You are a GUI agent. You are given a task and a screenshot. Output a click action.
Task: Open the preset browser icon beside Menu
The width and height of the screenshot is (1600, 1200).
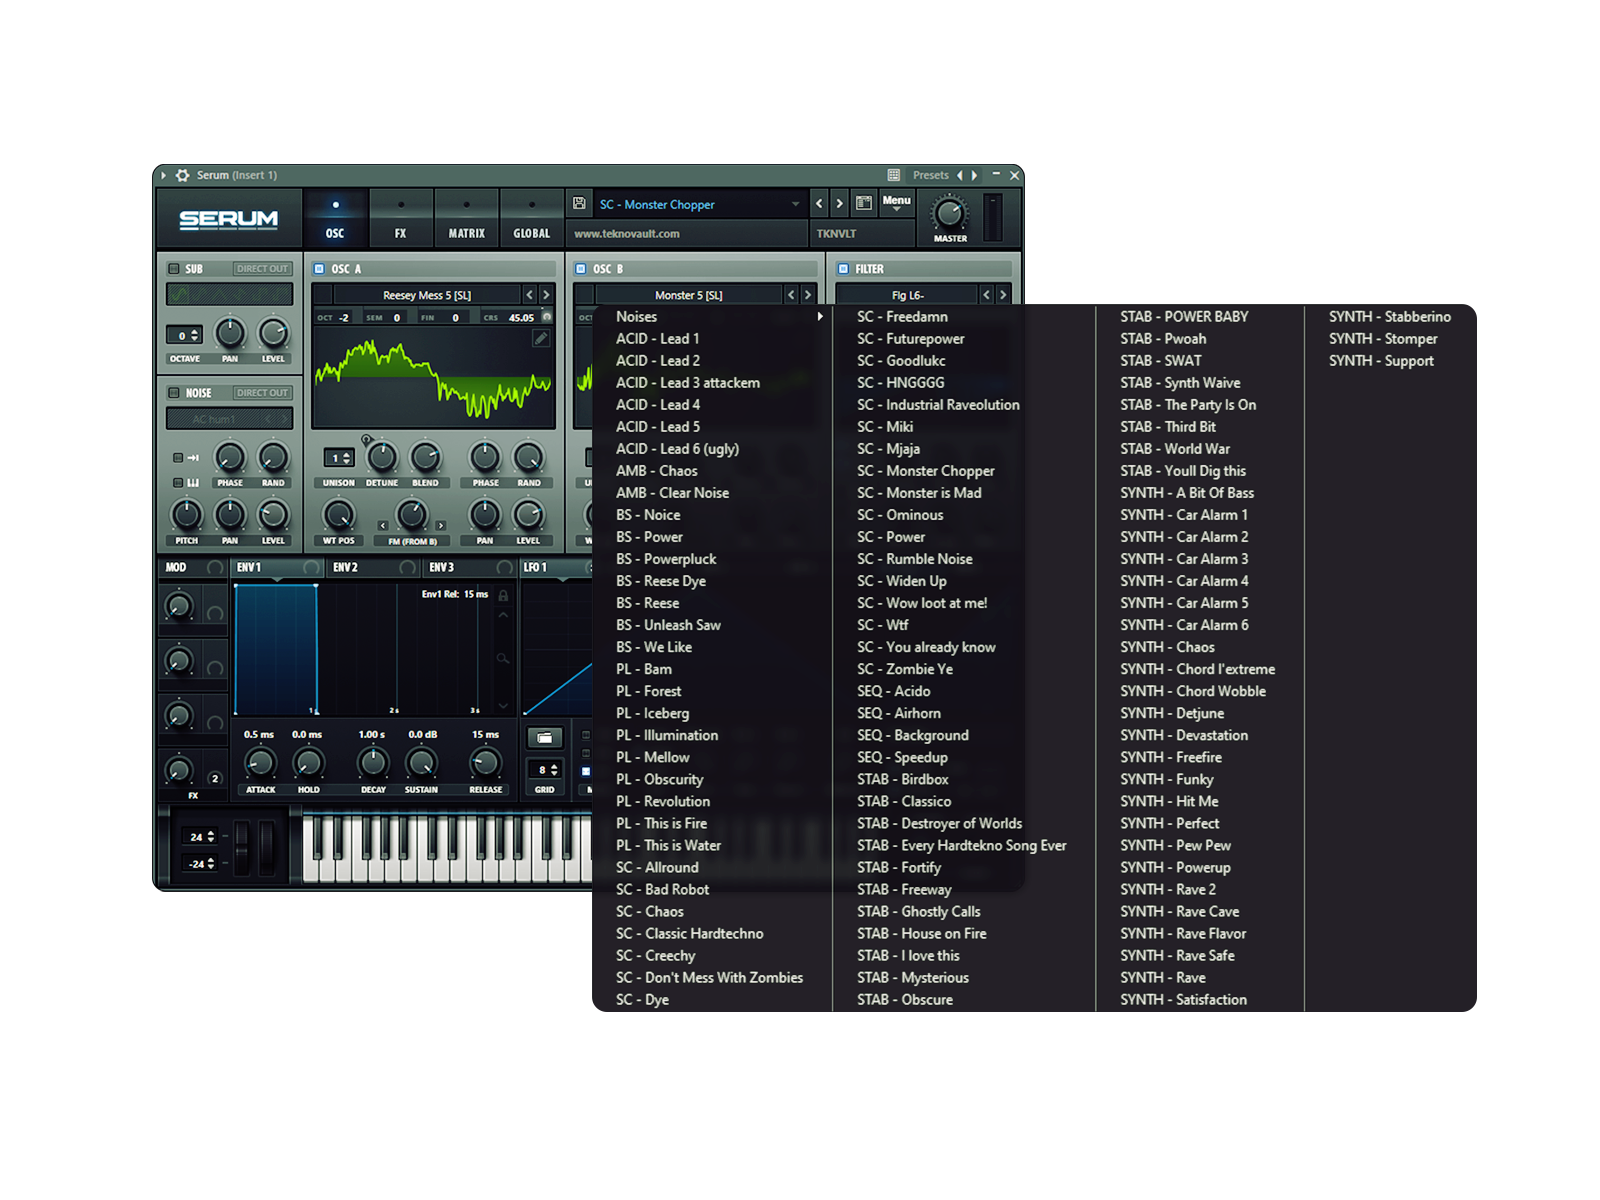click(864, 203)
